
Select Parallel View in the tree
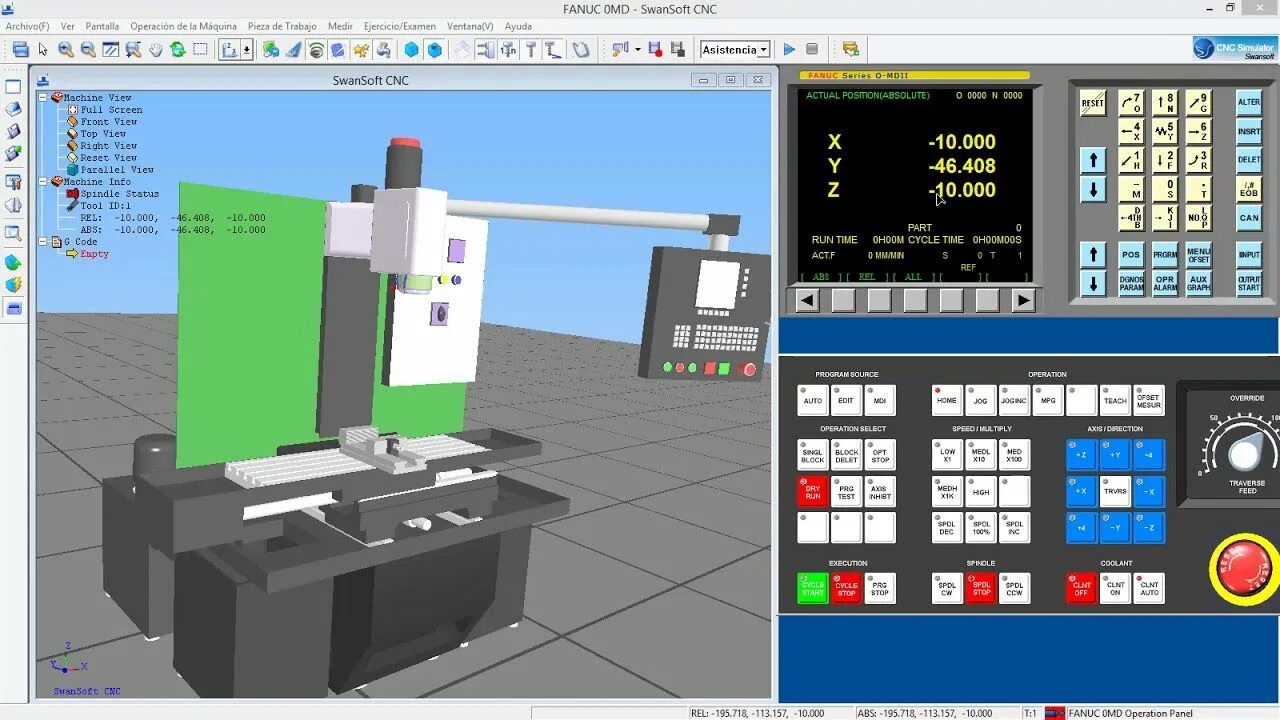[x=117, y=170]
